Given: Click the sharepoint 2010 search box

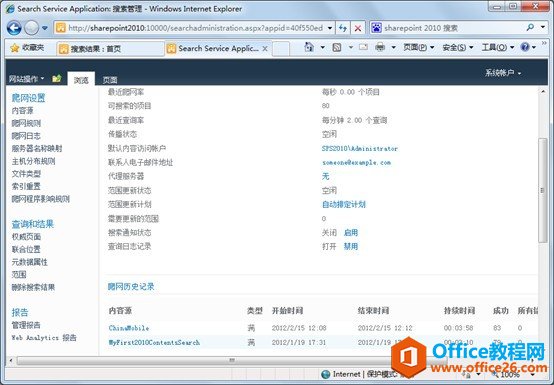Looking at the screenshot, I should click(x=446, y=28).
